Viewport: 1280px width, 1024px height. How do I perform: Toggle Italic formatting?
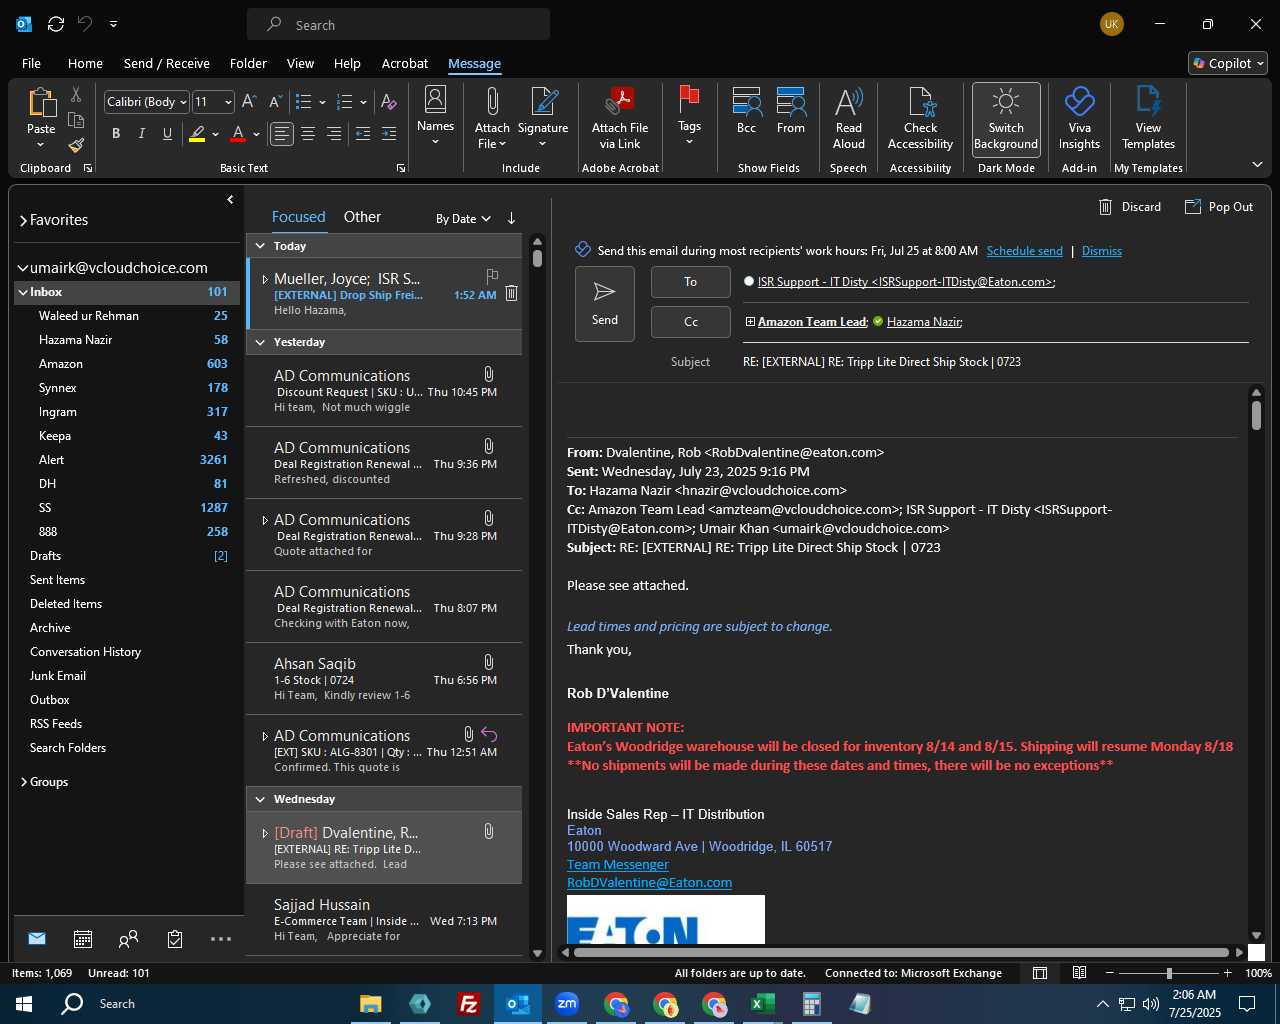(x=141, y=133)
